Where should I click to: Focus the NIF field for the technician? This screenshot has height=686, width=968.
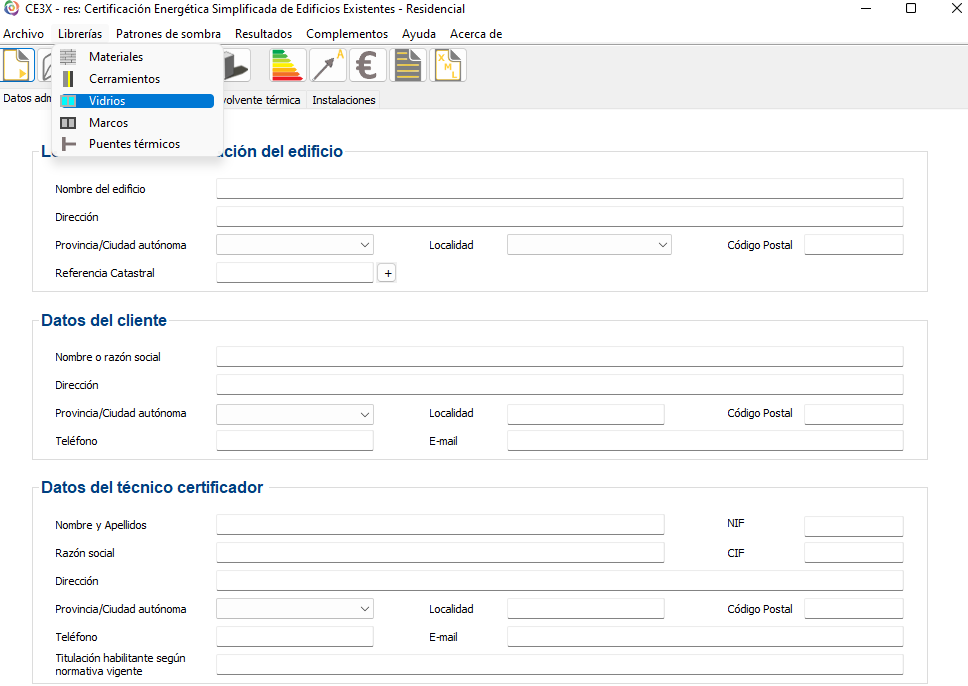853,525
